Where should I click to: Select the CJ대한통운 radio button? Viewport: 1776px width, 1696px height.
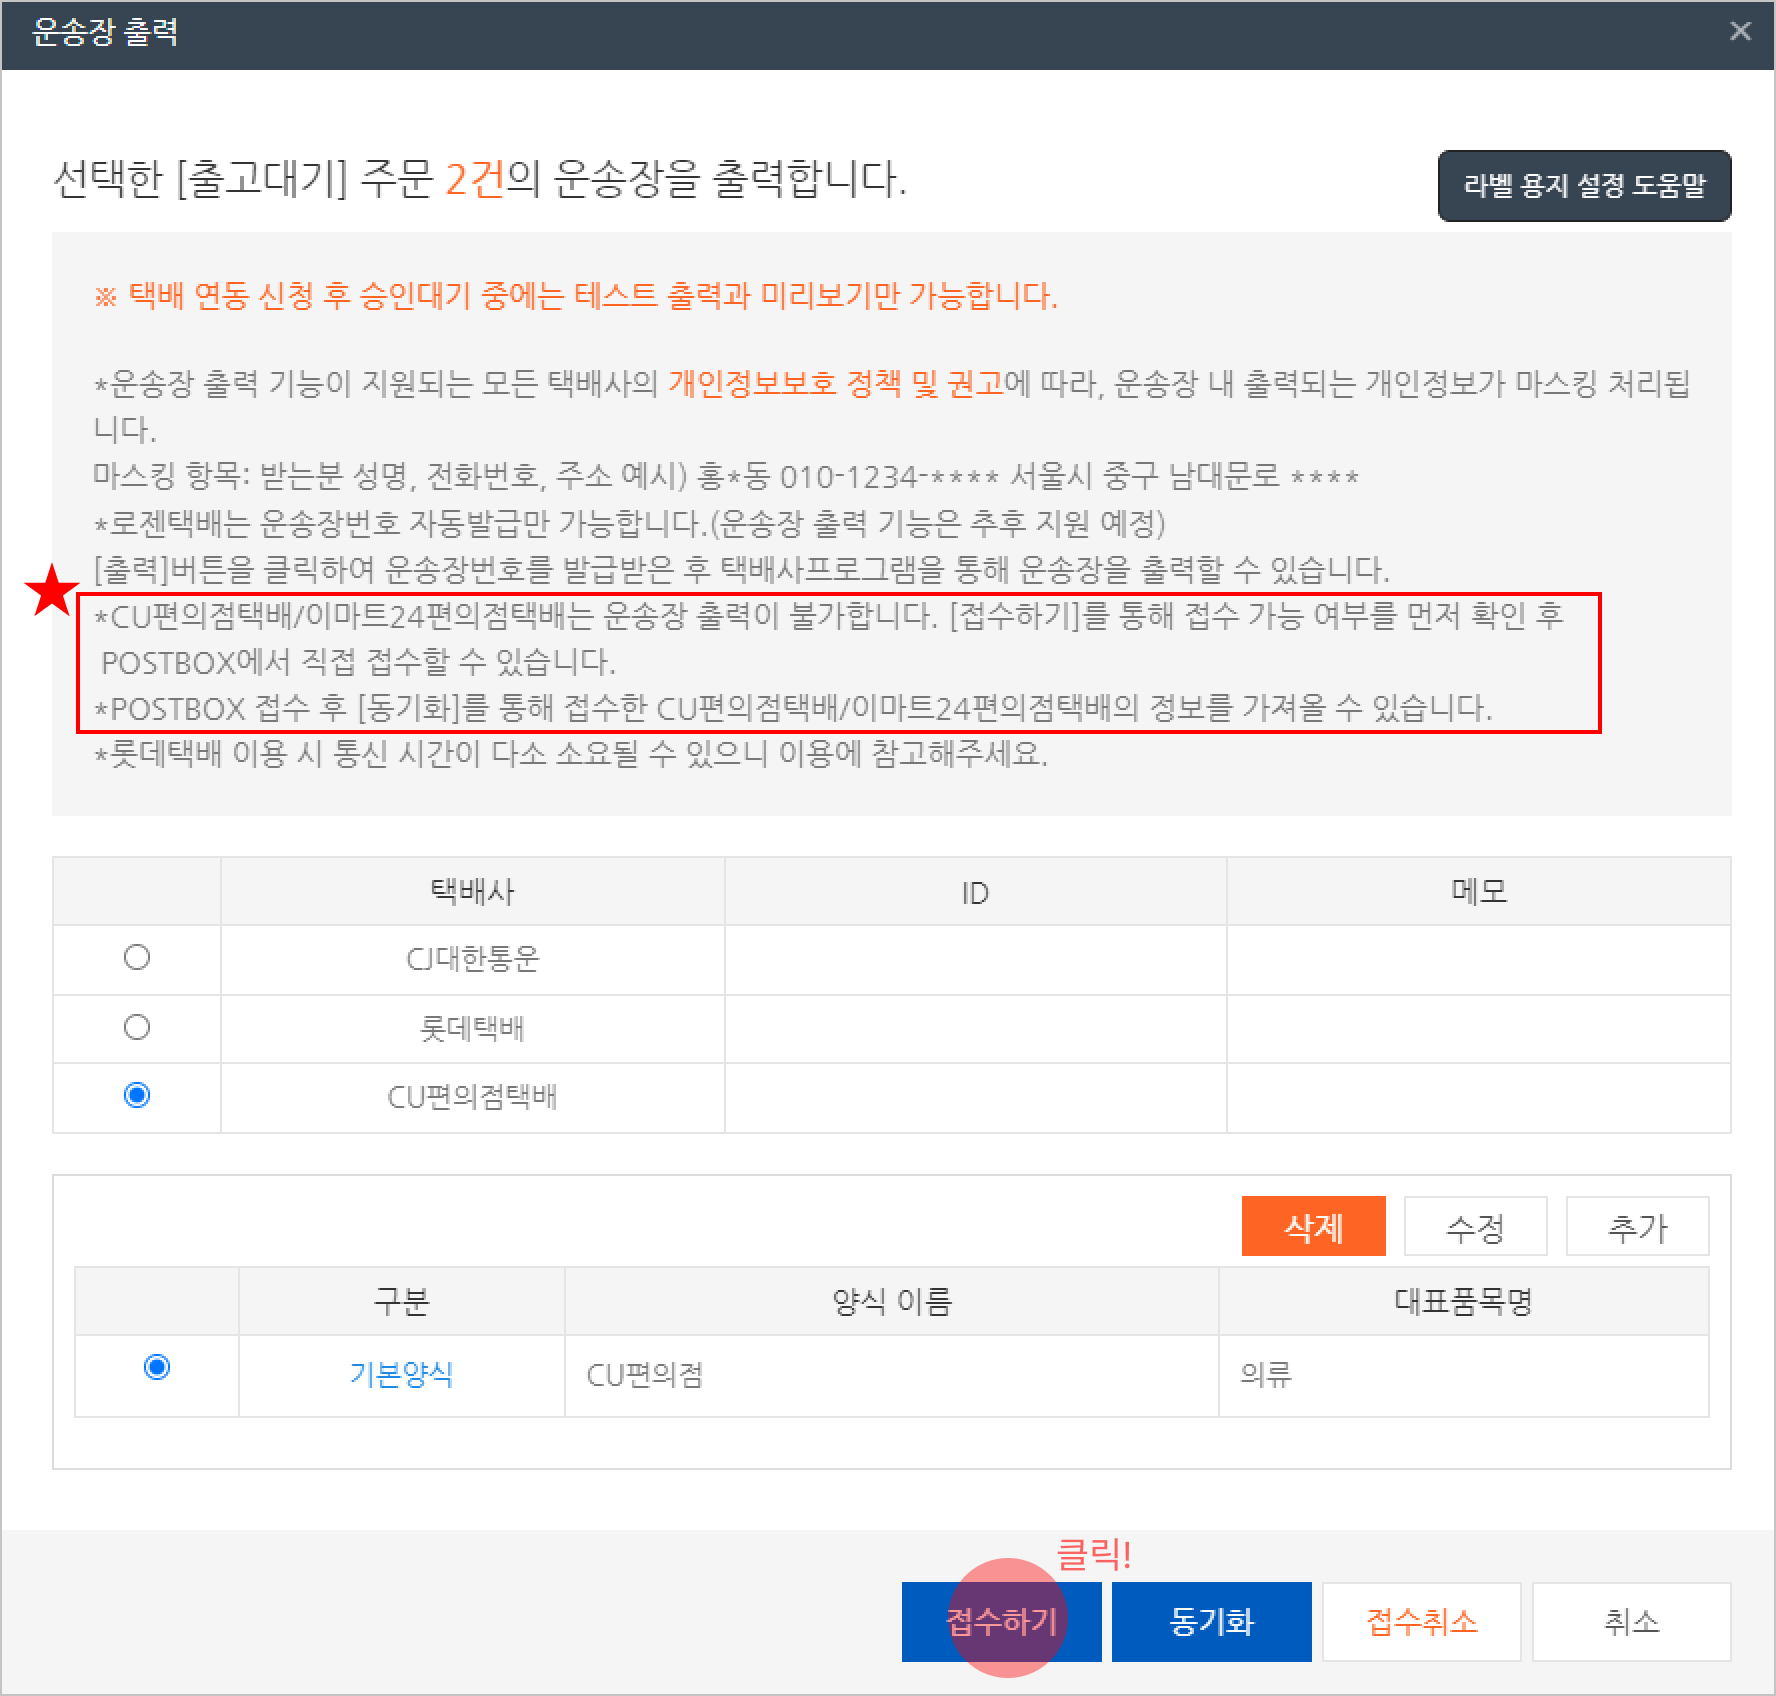[x=137, y=958]
